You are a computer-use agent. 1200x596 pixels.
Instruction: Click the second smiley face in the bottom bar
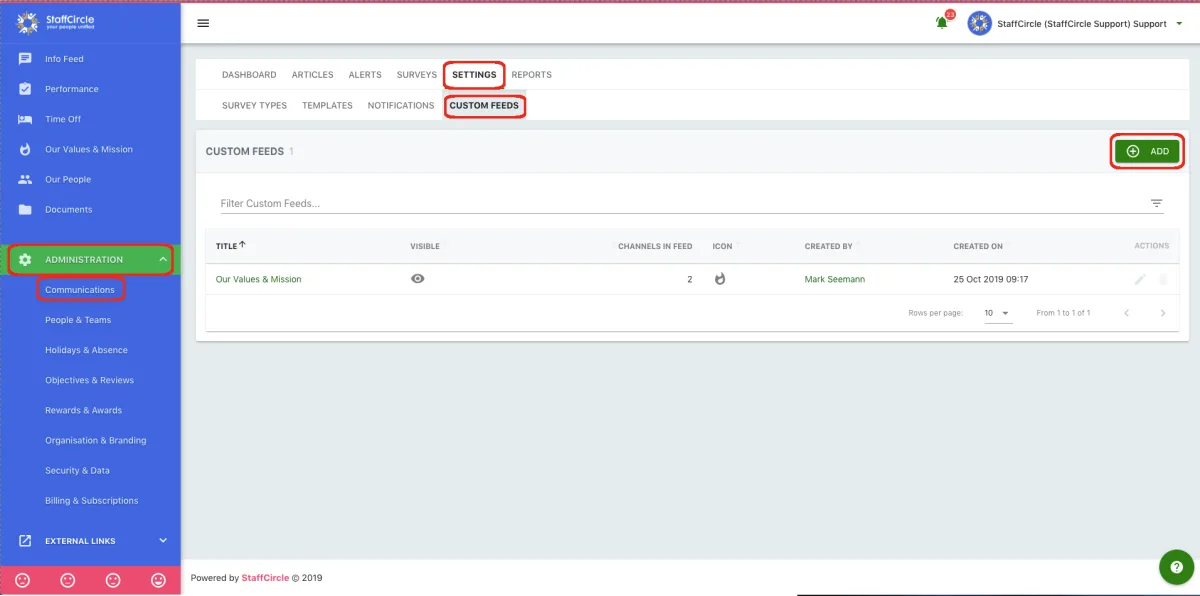(x=68, y=580)
